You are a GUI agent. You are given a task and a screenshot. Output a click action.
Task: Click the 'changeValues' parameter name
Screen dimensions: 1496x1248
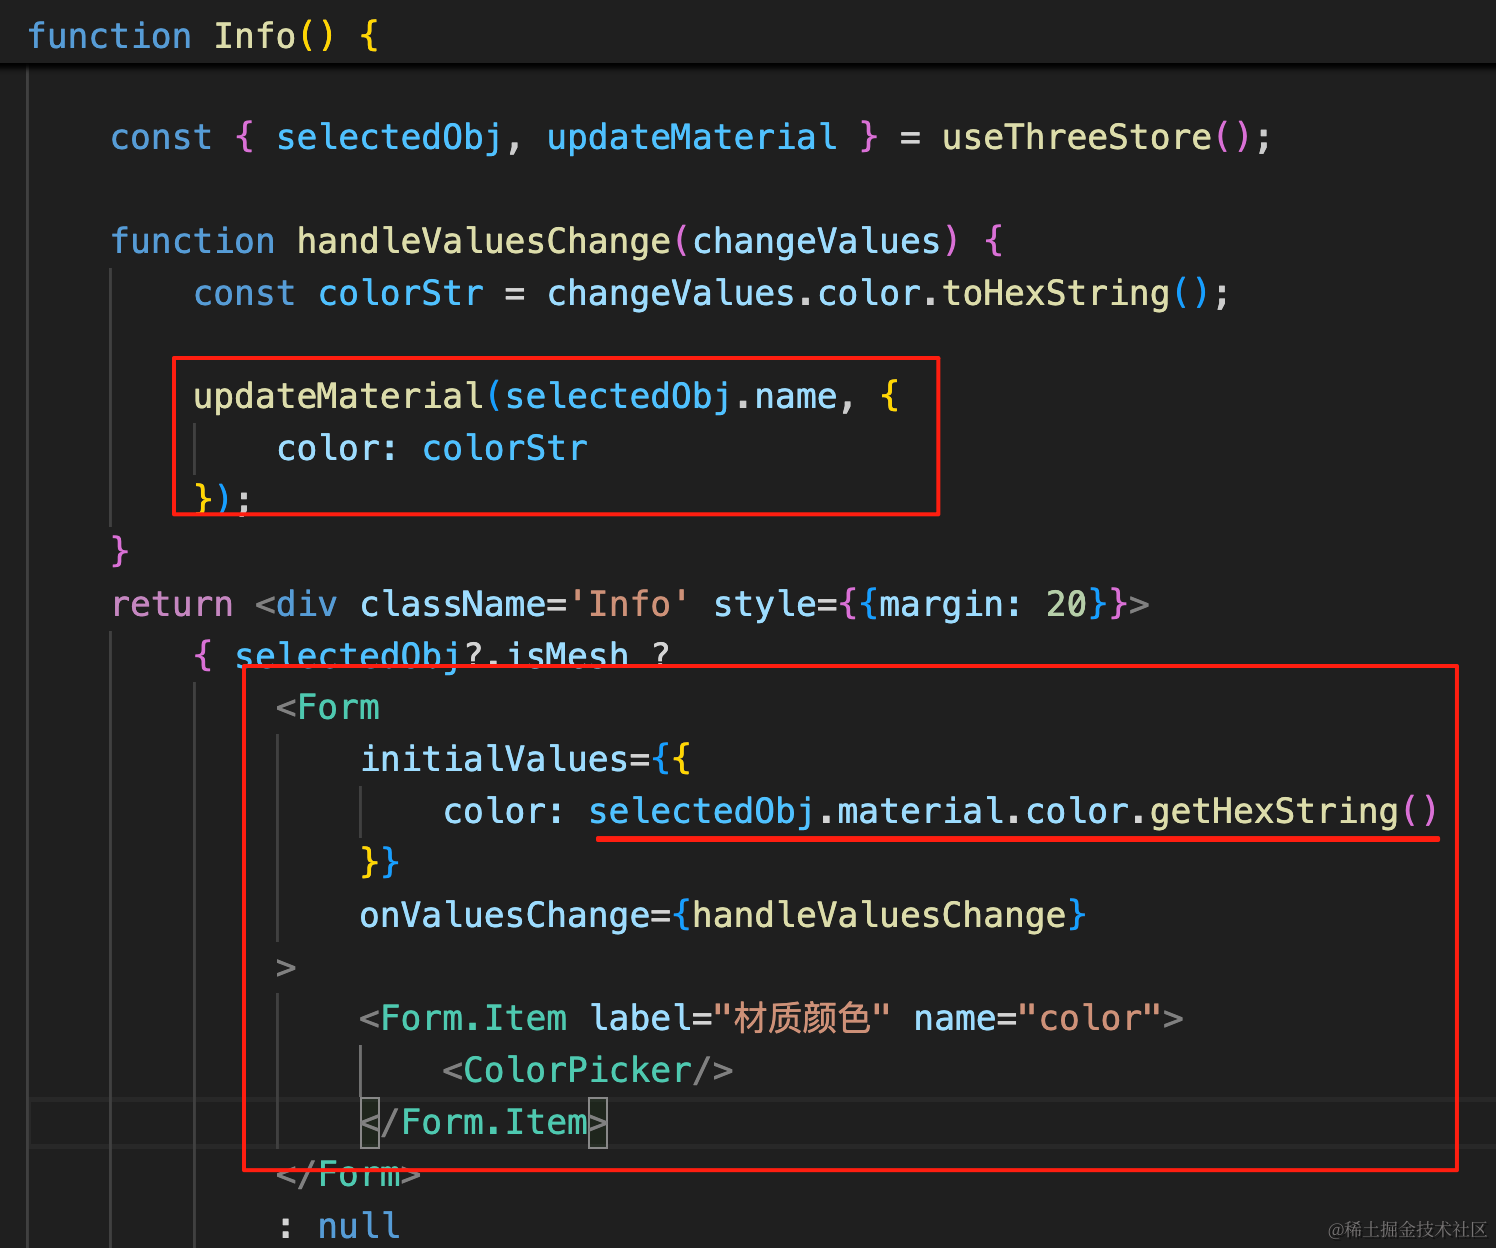pos(817,241)
